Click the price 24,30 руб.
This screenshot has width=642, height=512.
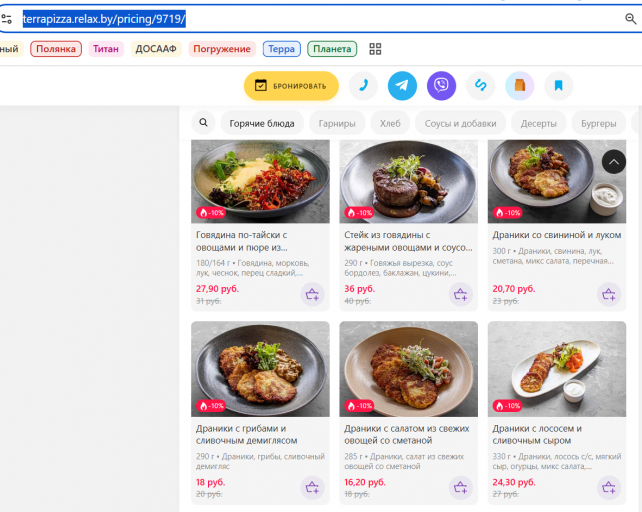514,482
